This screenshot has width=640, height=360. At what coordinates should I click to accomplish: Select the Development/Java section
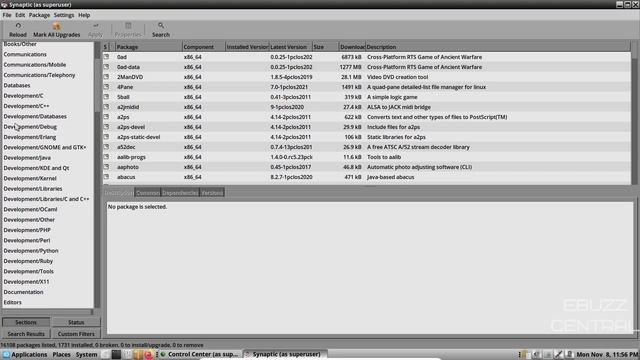pyautogui.click(x=27, y=158)
